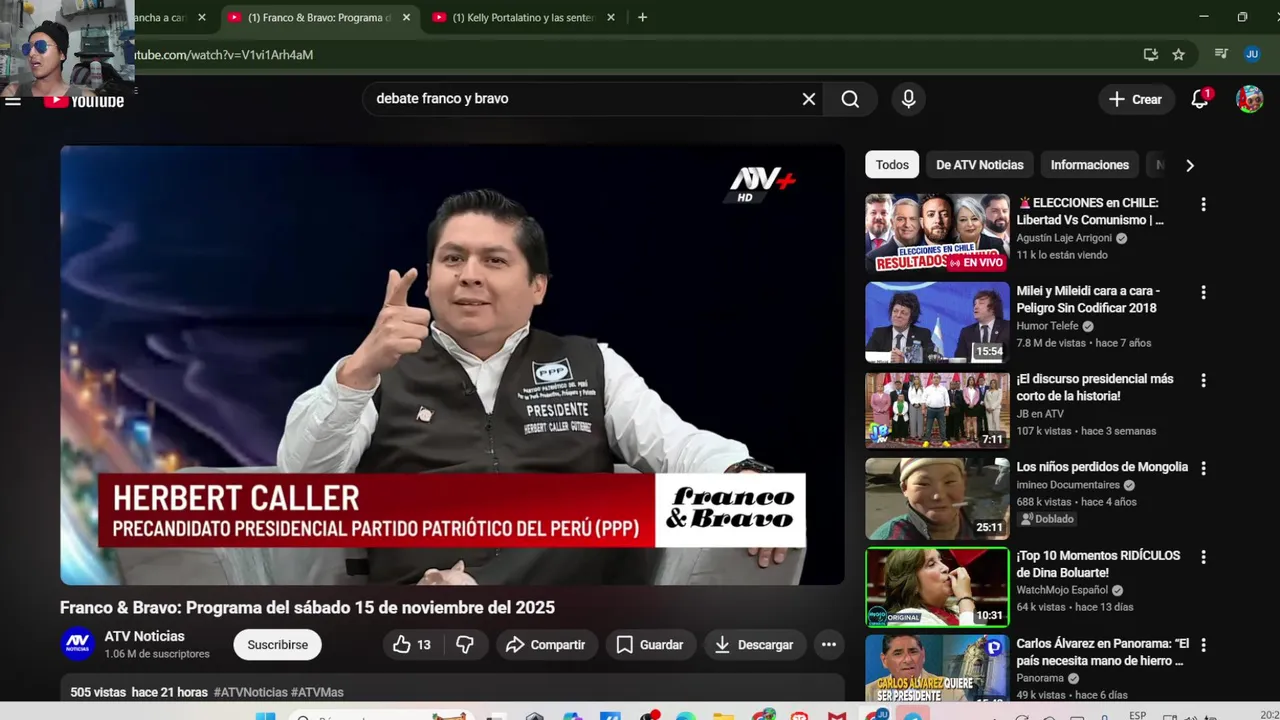This screenshot has height=720, width=1280.
Task: Open options for niños perdidos de Mongolia
Action: (x=1203, y=468)
